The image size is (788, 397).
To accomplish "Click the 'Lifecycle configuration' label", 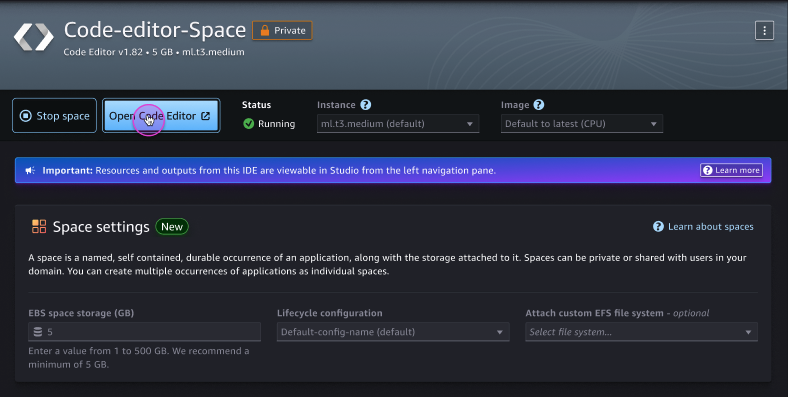I will [x=330, y=313].
